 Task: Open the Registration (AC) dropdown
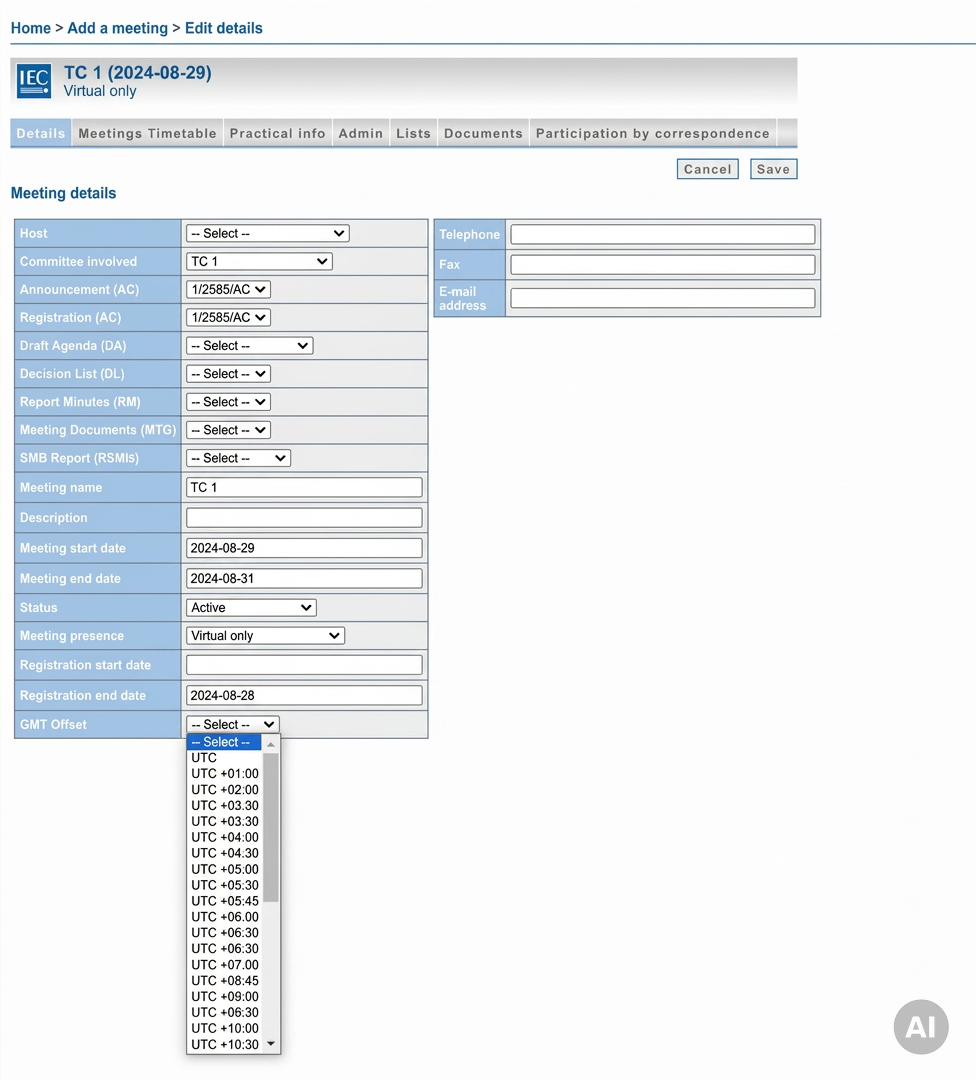tap(228, 318)
